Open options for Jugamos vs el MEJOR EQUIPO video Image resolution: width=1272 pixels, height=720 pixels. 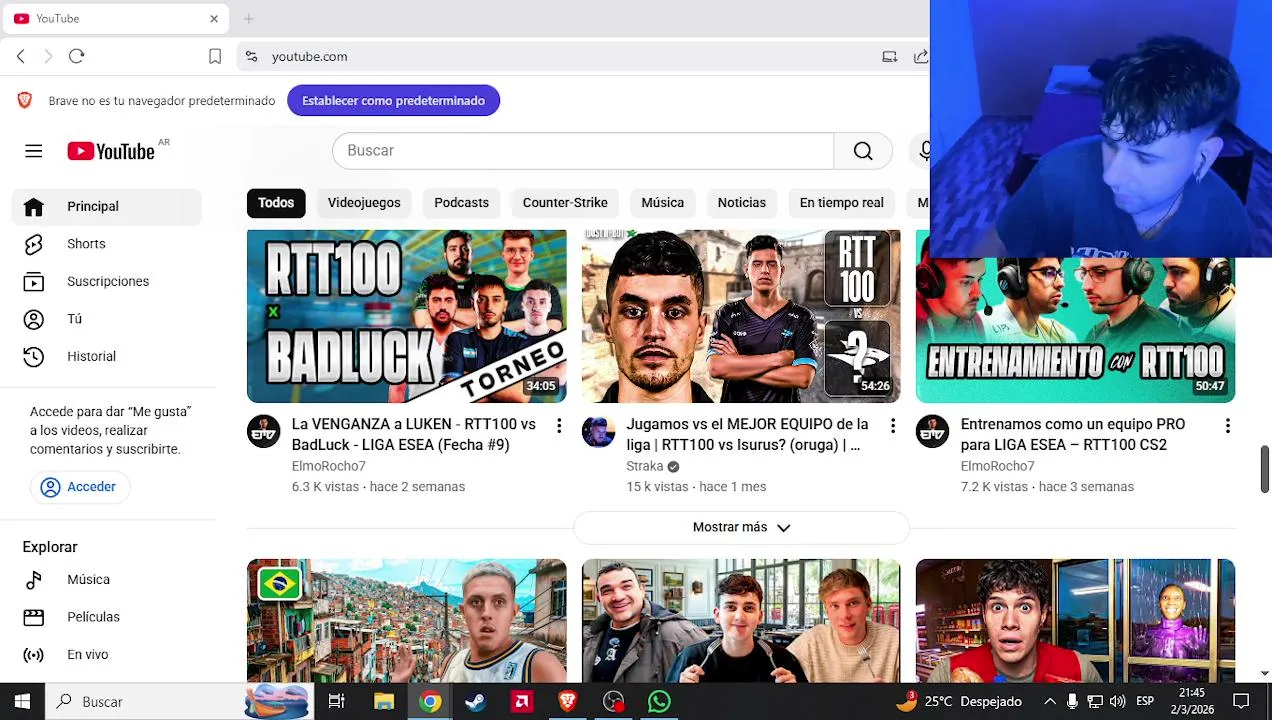[x=893, y=426]
